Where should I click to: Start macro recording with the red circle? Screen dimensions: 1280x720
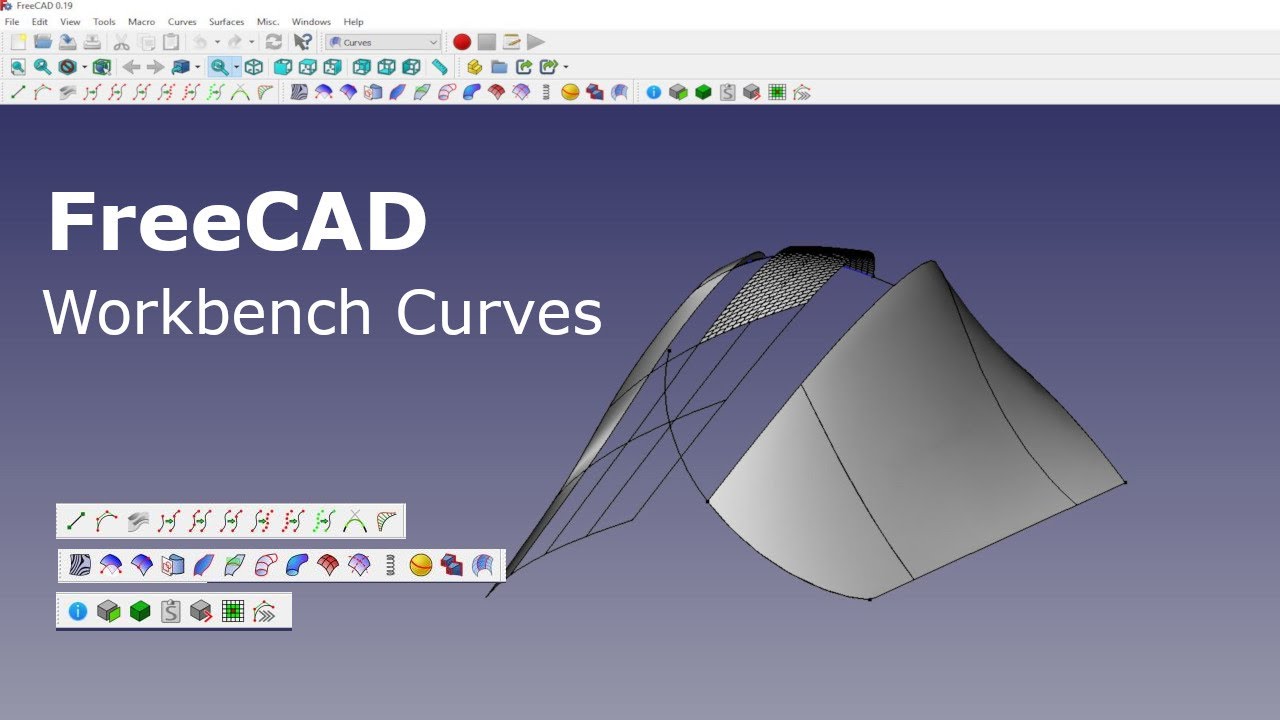(461, 42)
